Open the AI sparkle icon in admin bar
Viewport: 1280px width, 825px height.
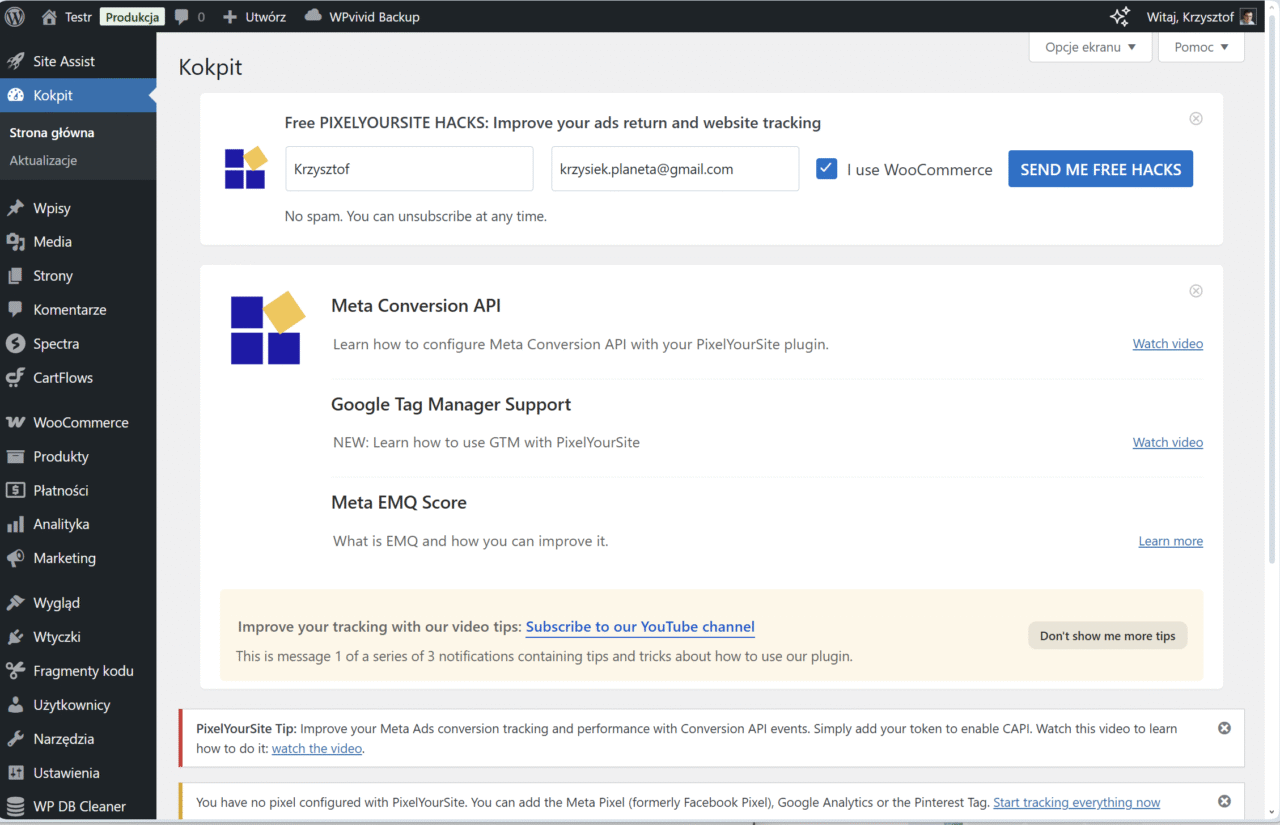[1120, 16]
